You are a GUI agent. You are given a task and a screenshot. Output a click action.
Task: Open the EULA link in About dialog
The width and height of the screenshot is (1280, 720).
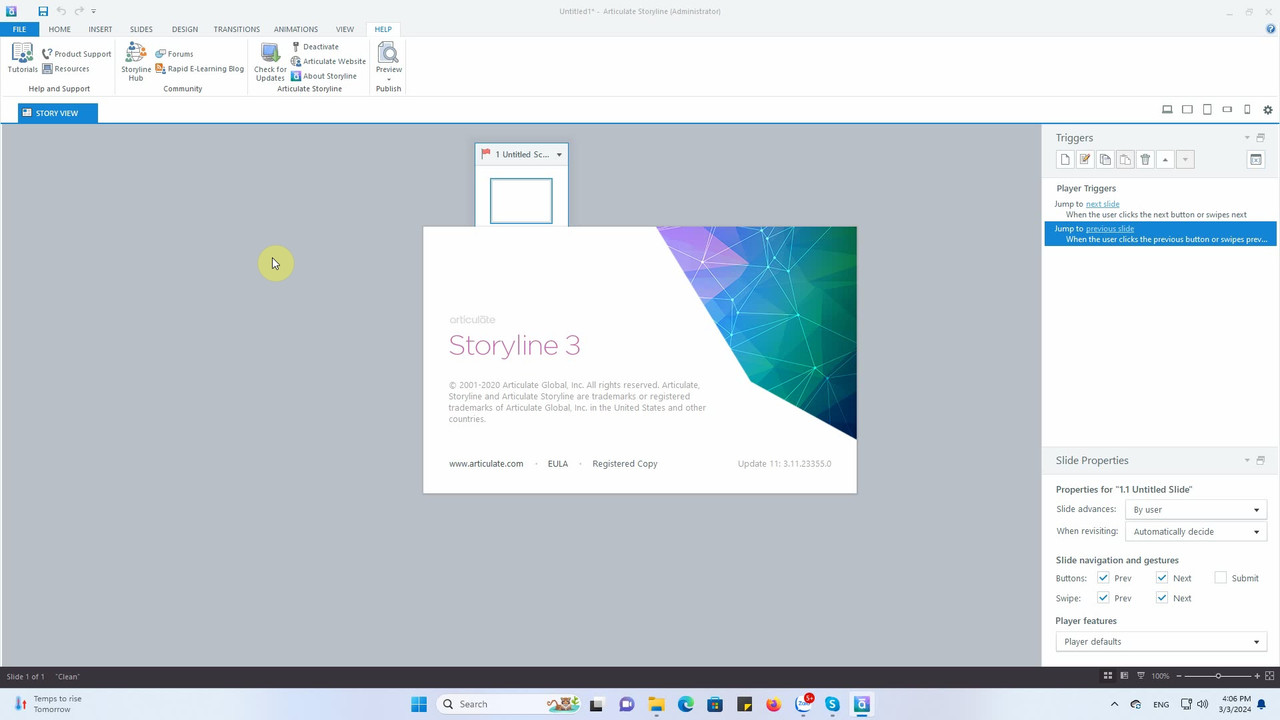(x=558, y=464)
